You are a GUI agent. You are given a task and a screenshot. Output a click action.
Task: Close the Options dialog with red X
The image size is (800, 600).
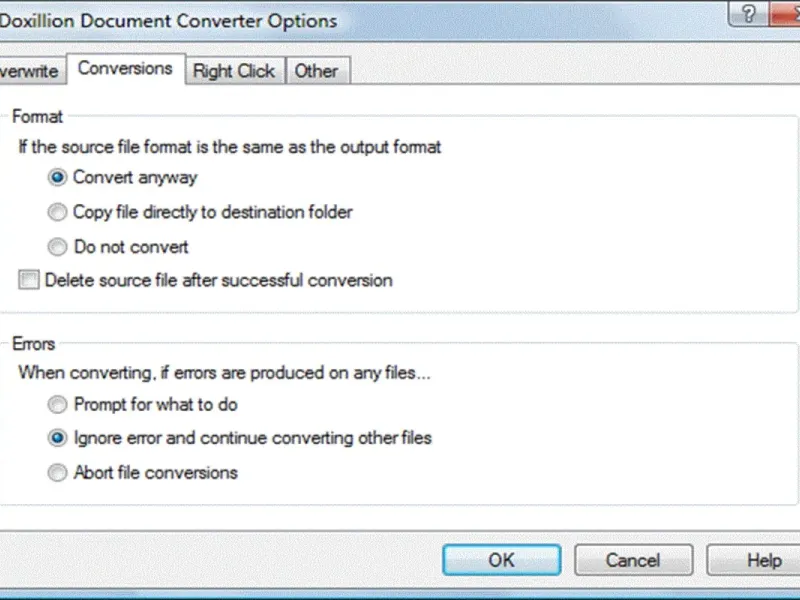tap(790, 15)
